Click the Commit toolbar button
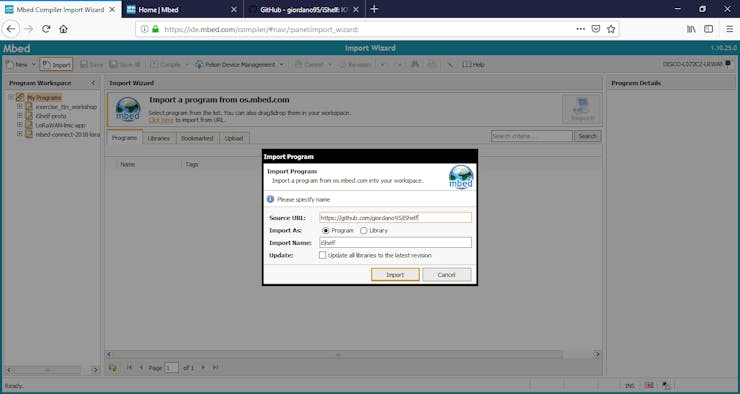The width and height of the screenshot is (740, 394). [x=310, y=65]
